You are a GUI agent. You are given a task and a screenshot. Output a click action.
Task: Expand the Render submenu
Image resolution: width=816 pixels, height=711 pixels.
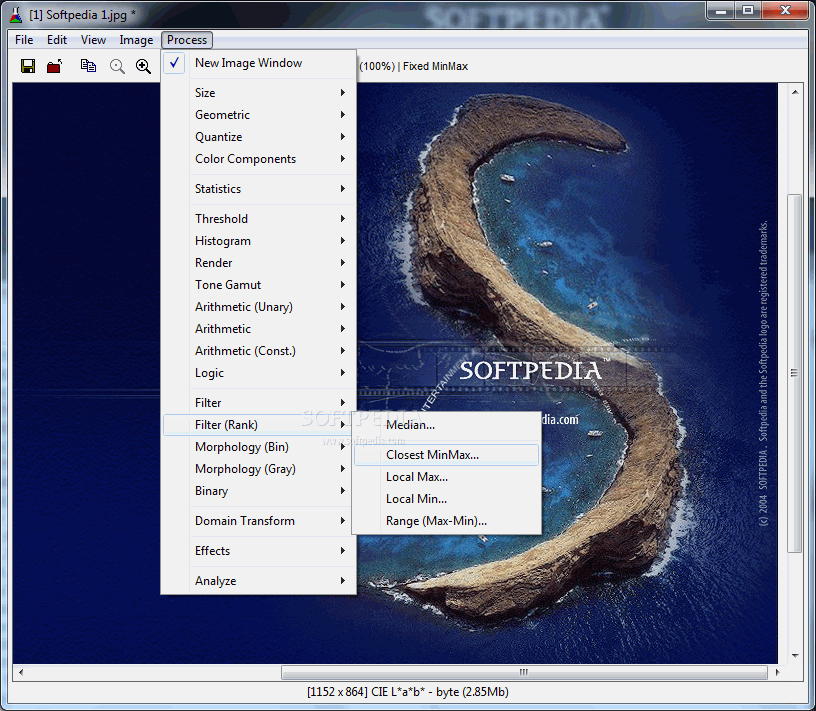259,263
